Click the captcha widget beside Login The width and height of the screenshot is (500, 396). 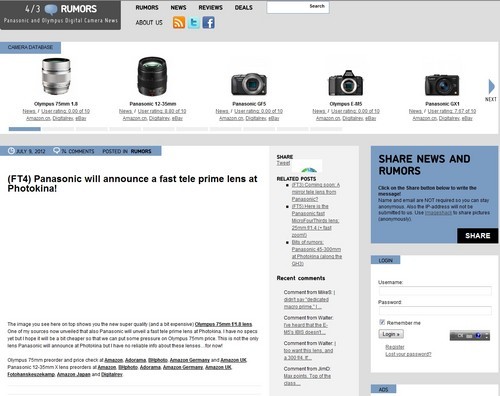pyautogui.click(x=470, y=335)
